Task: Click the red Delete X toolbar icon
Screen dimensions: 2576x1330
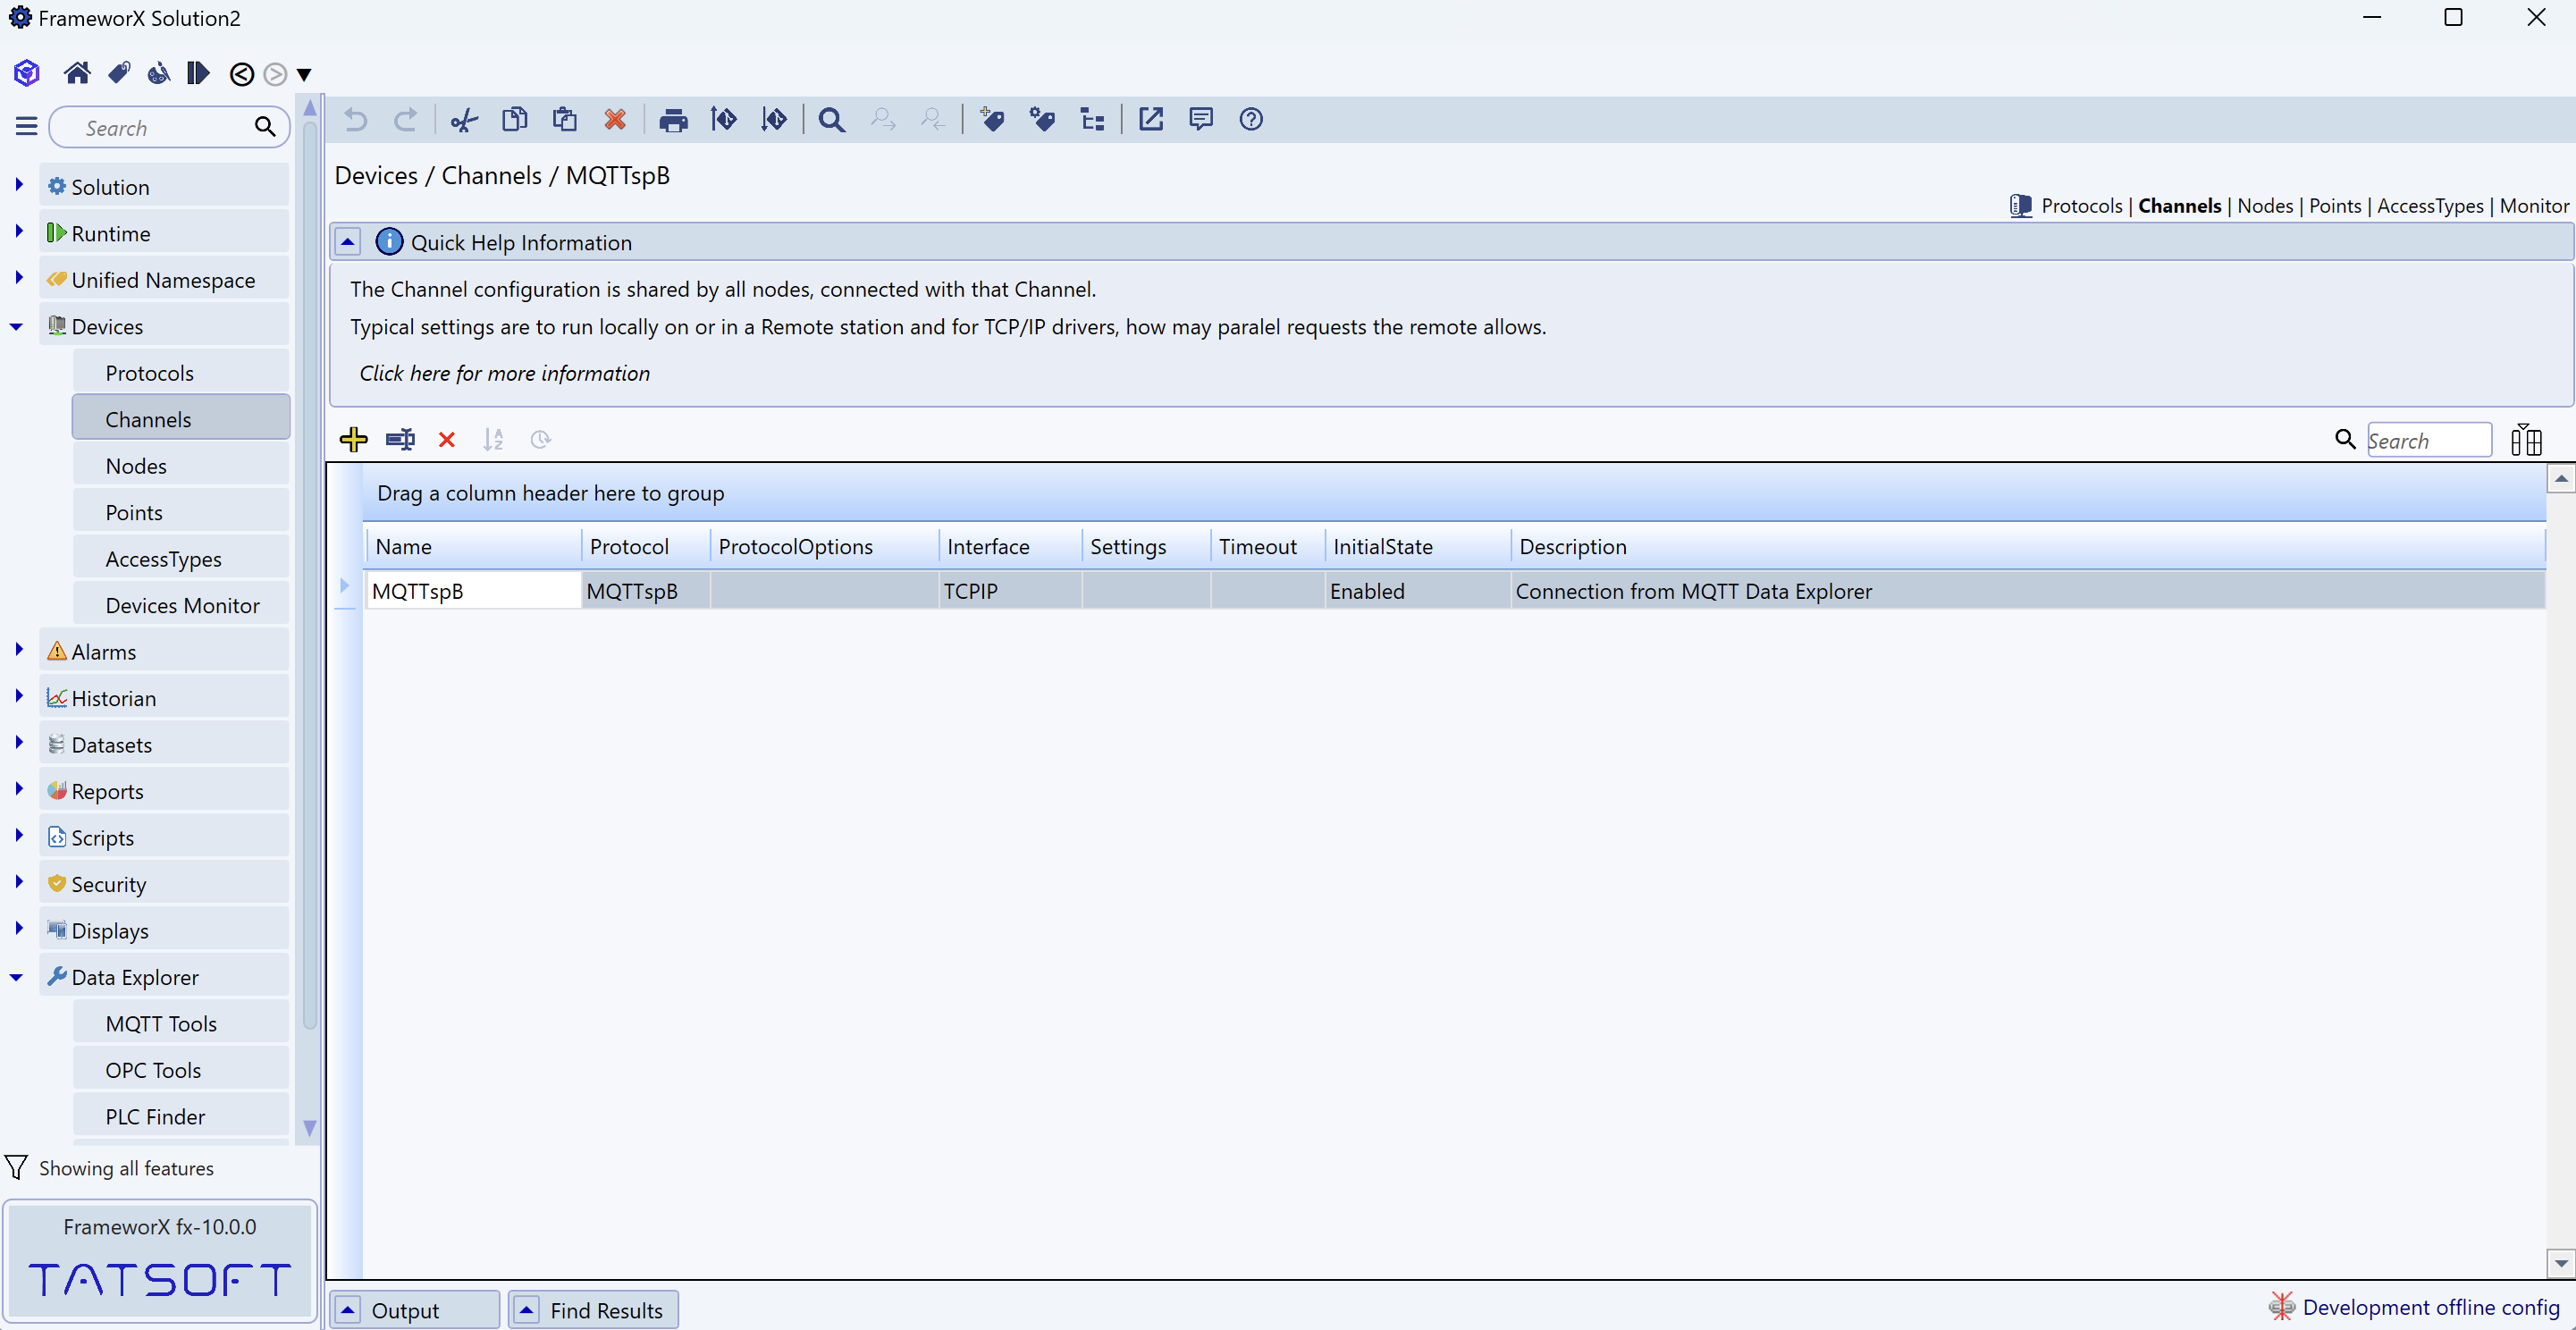Action: [x=615, y=120]
